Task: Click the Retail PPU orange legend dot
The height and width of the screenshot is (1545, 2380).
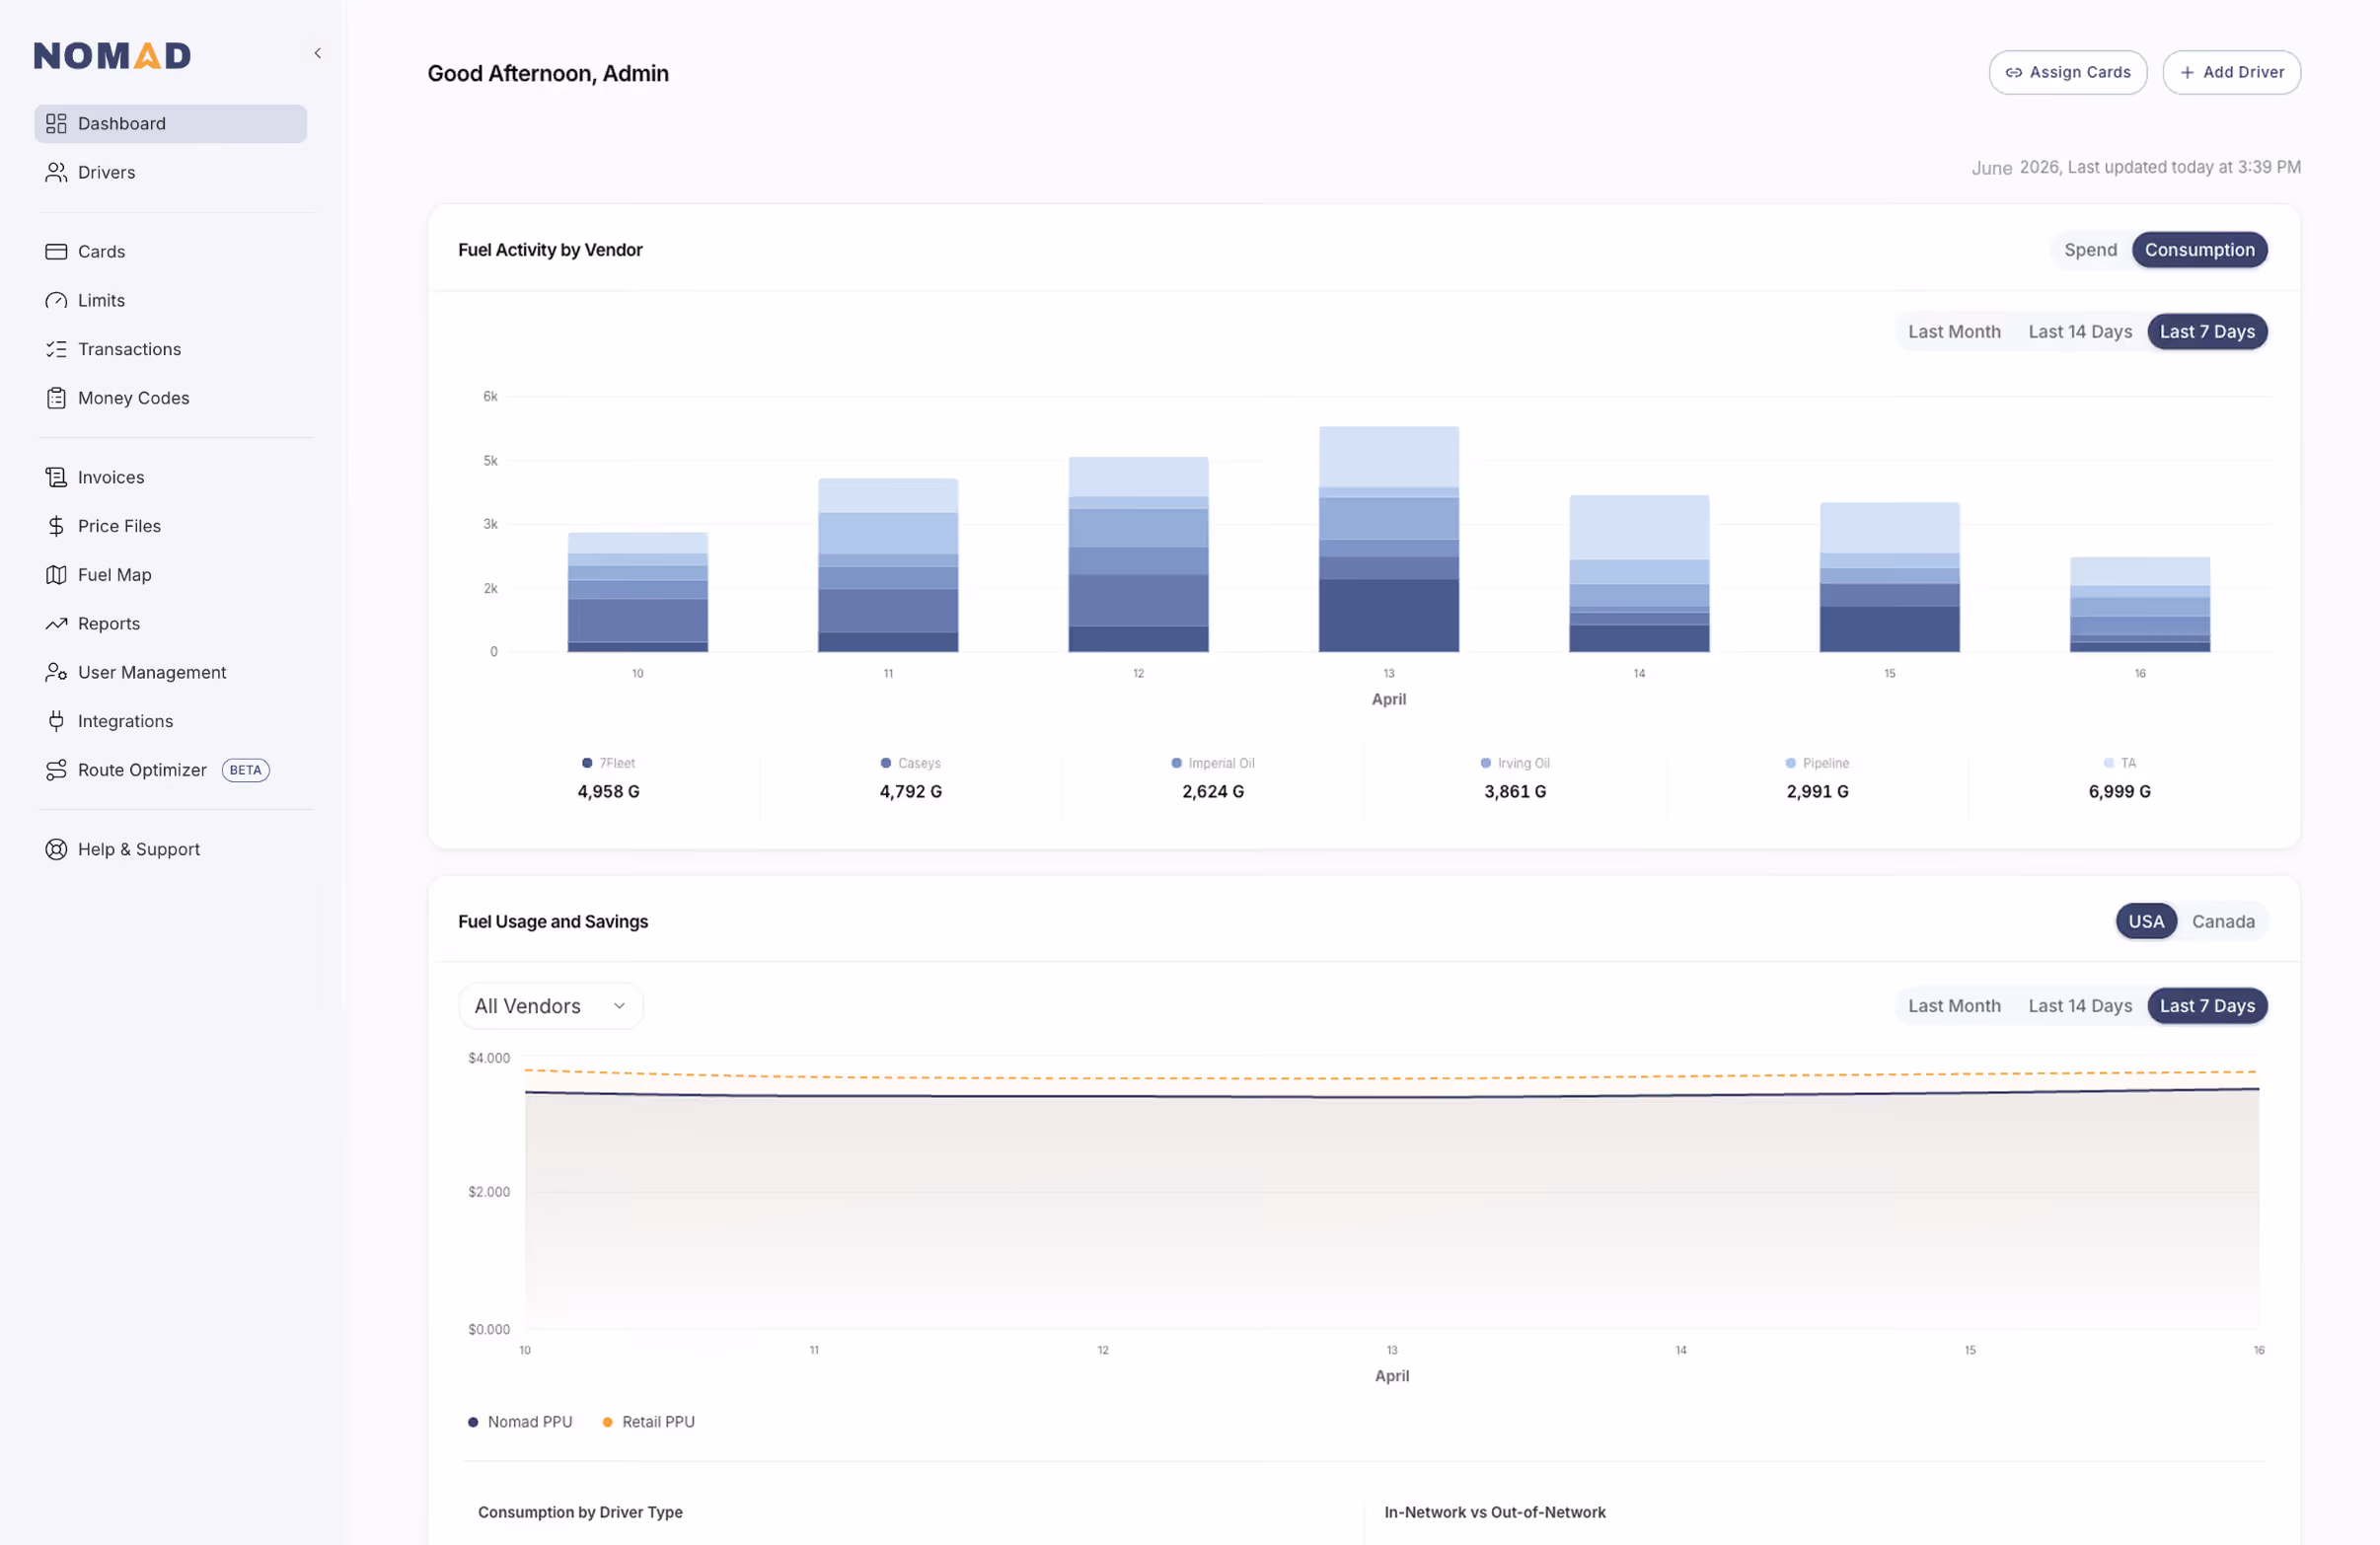Action: pos(607,1422)
